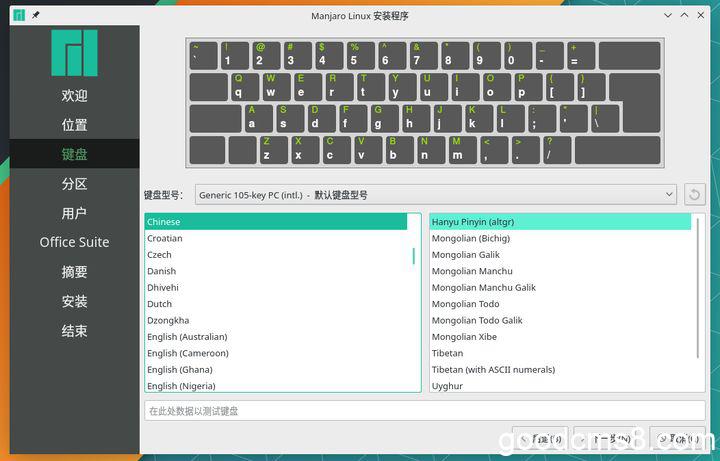Viewport: 720px width, 461px height.
Task: Toggle the pin window icon
Action: [x=35, y=15]
